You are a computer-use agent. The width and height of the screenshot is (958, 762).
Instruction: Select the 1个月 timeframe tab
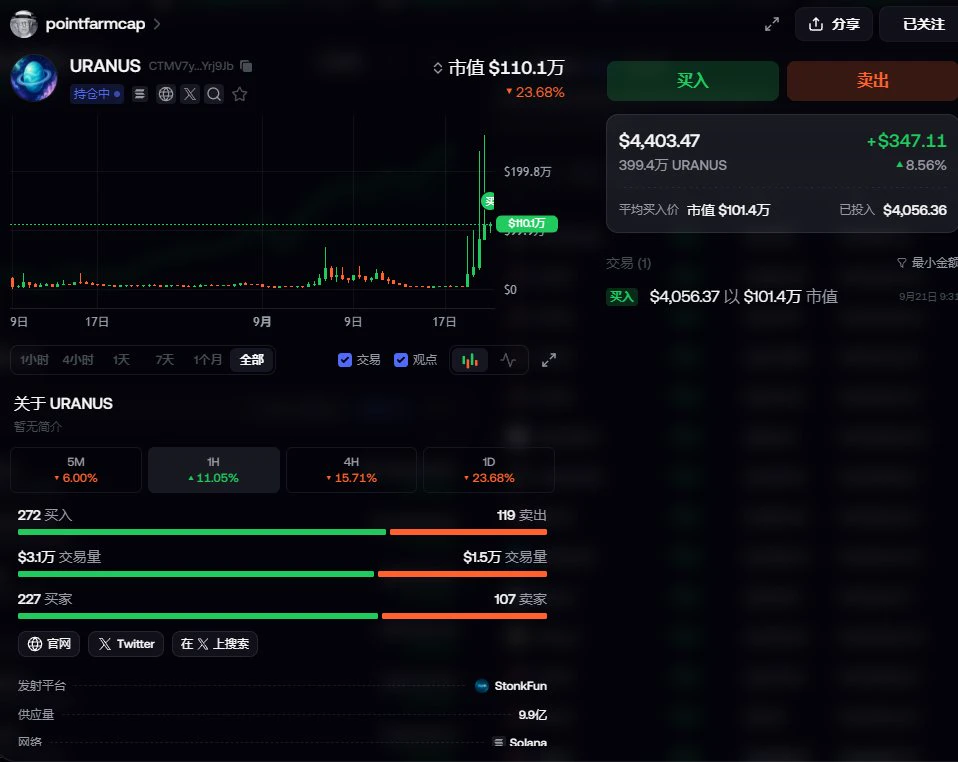(208, 360)
